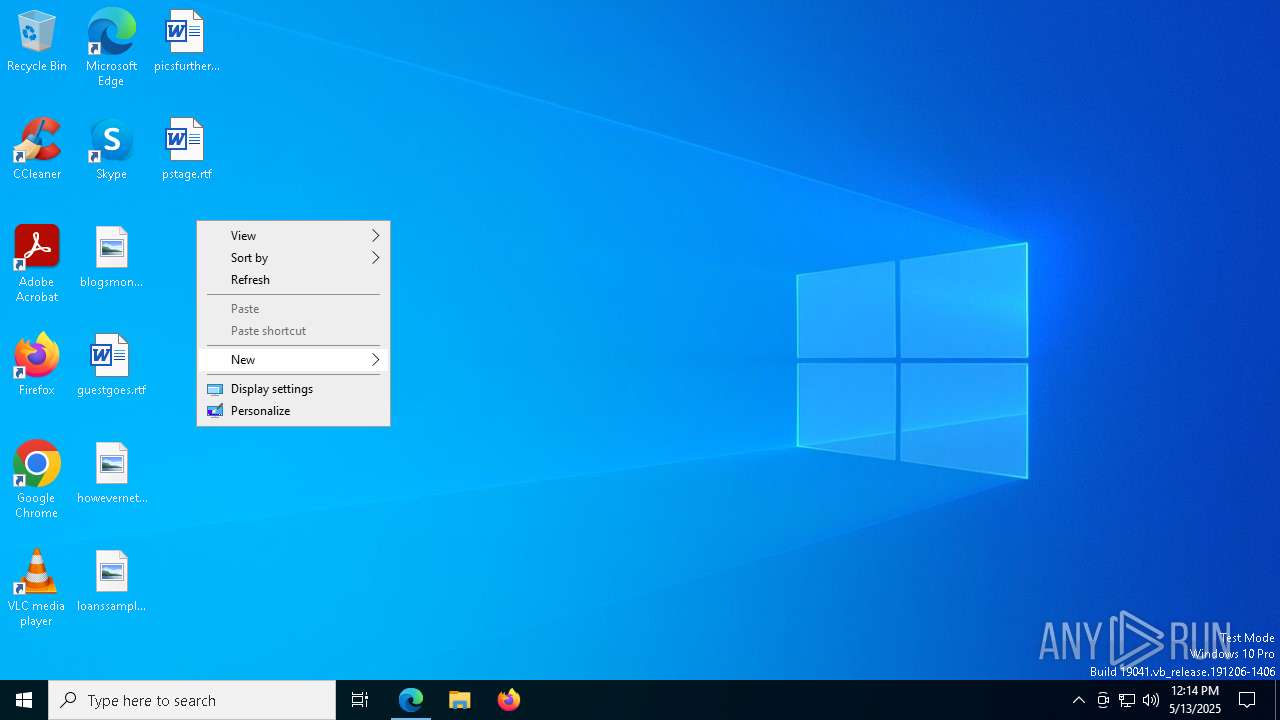Expand the New submenu

293,360
